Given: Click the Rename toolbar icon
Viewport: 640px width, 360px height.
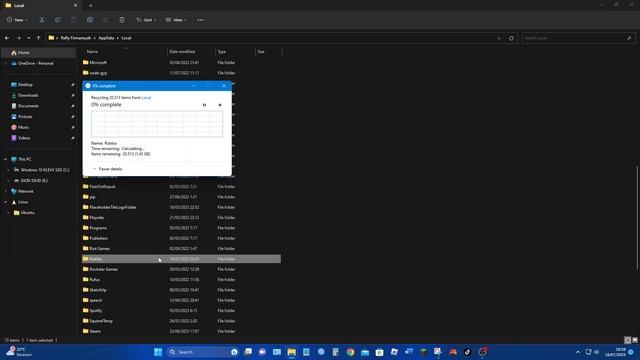Looking at the screenshot, I should (90, 20).
